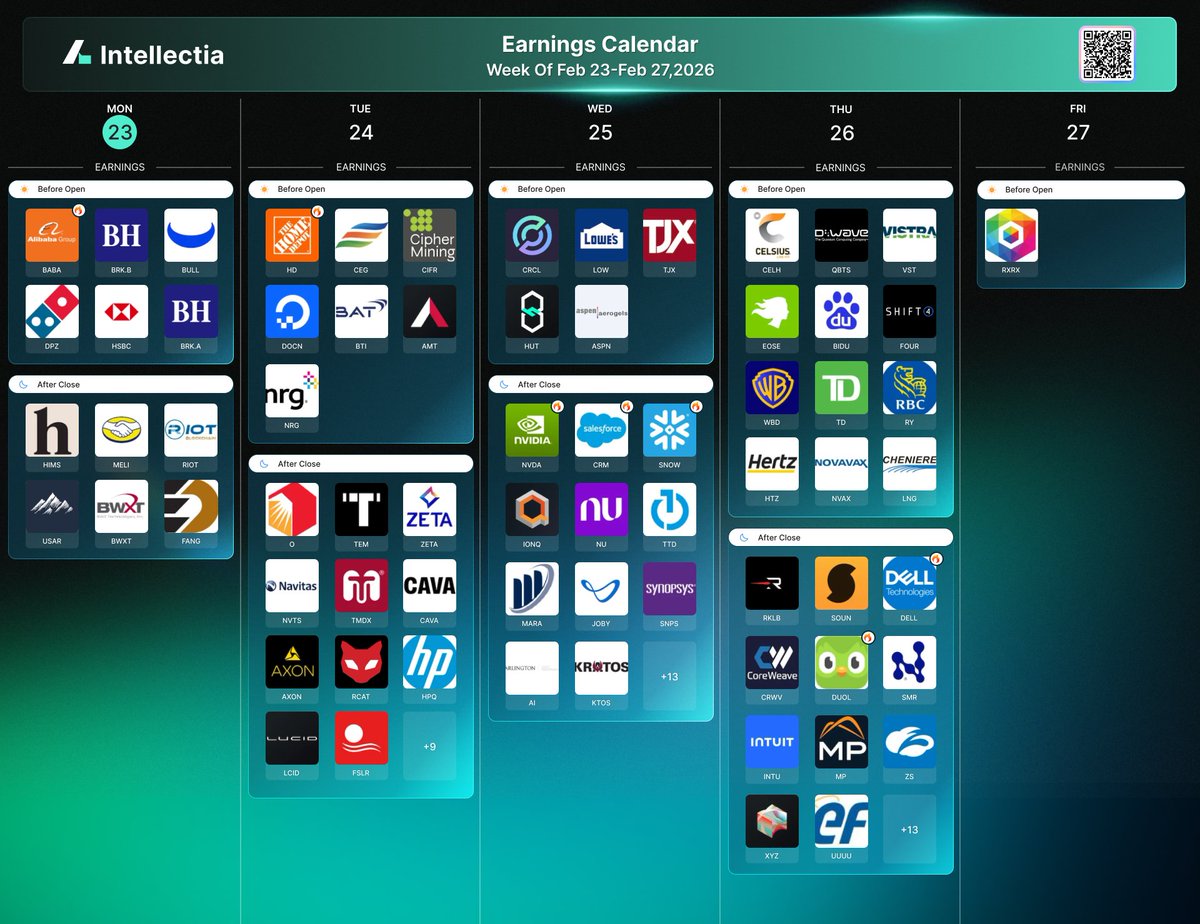Click the Salesforce CRM logo
Image resolution: width=1200 pixels, height=924 pixels.
601,430
